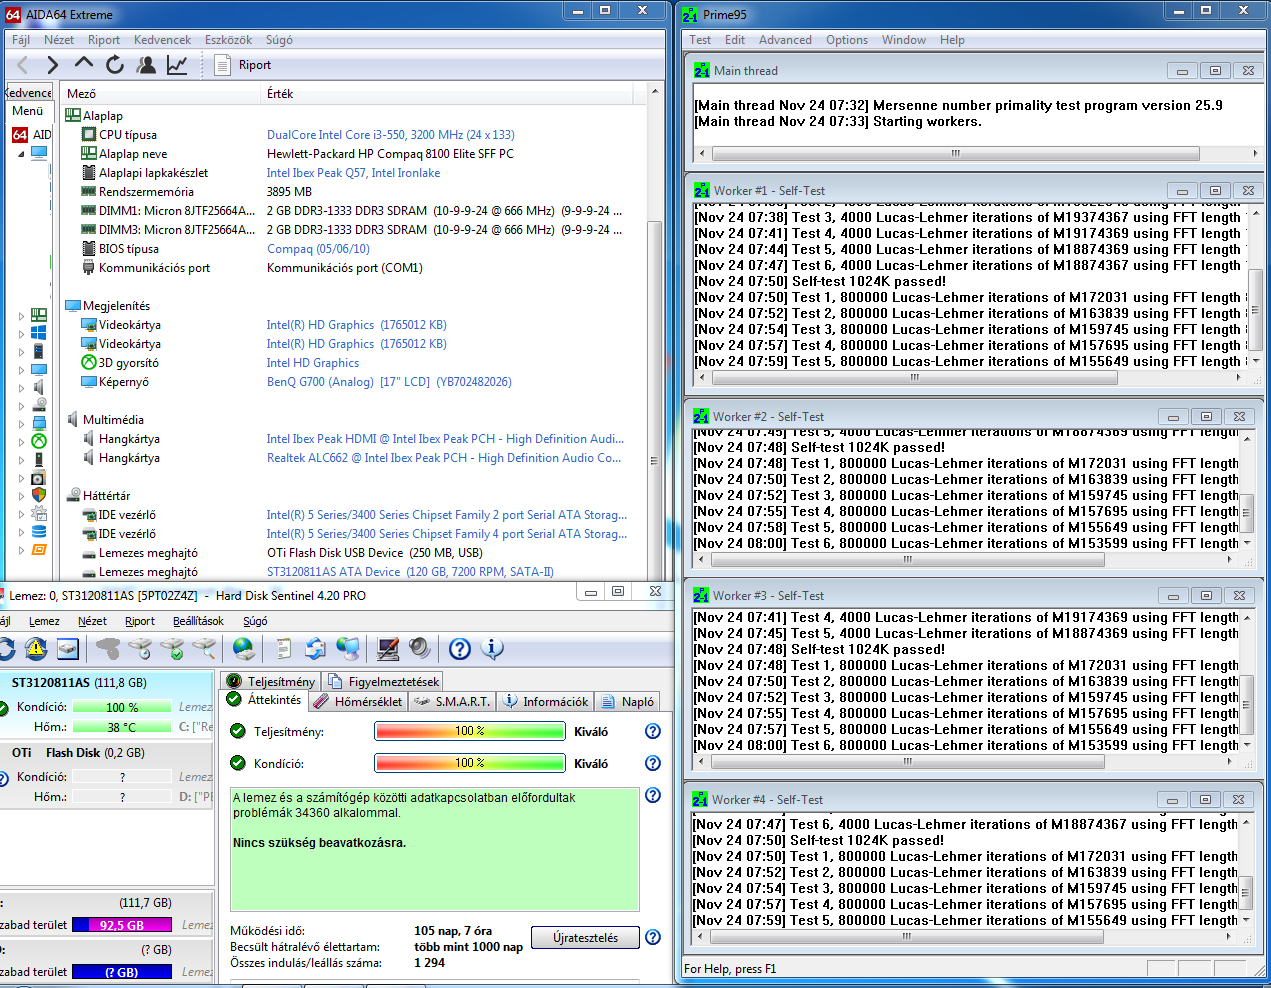Click line-chart icon in AIDA64 toolbar

pyautogui.click(x=177, y=65)
